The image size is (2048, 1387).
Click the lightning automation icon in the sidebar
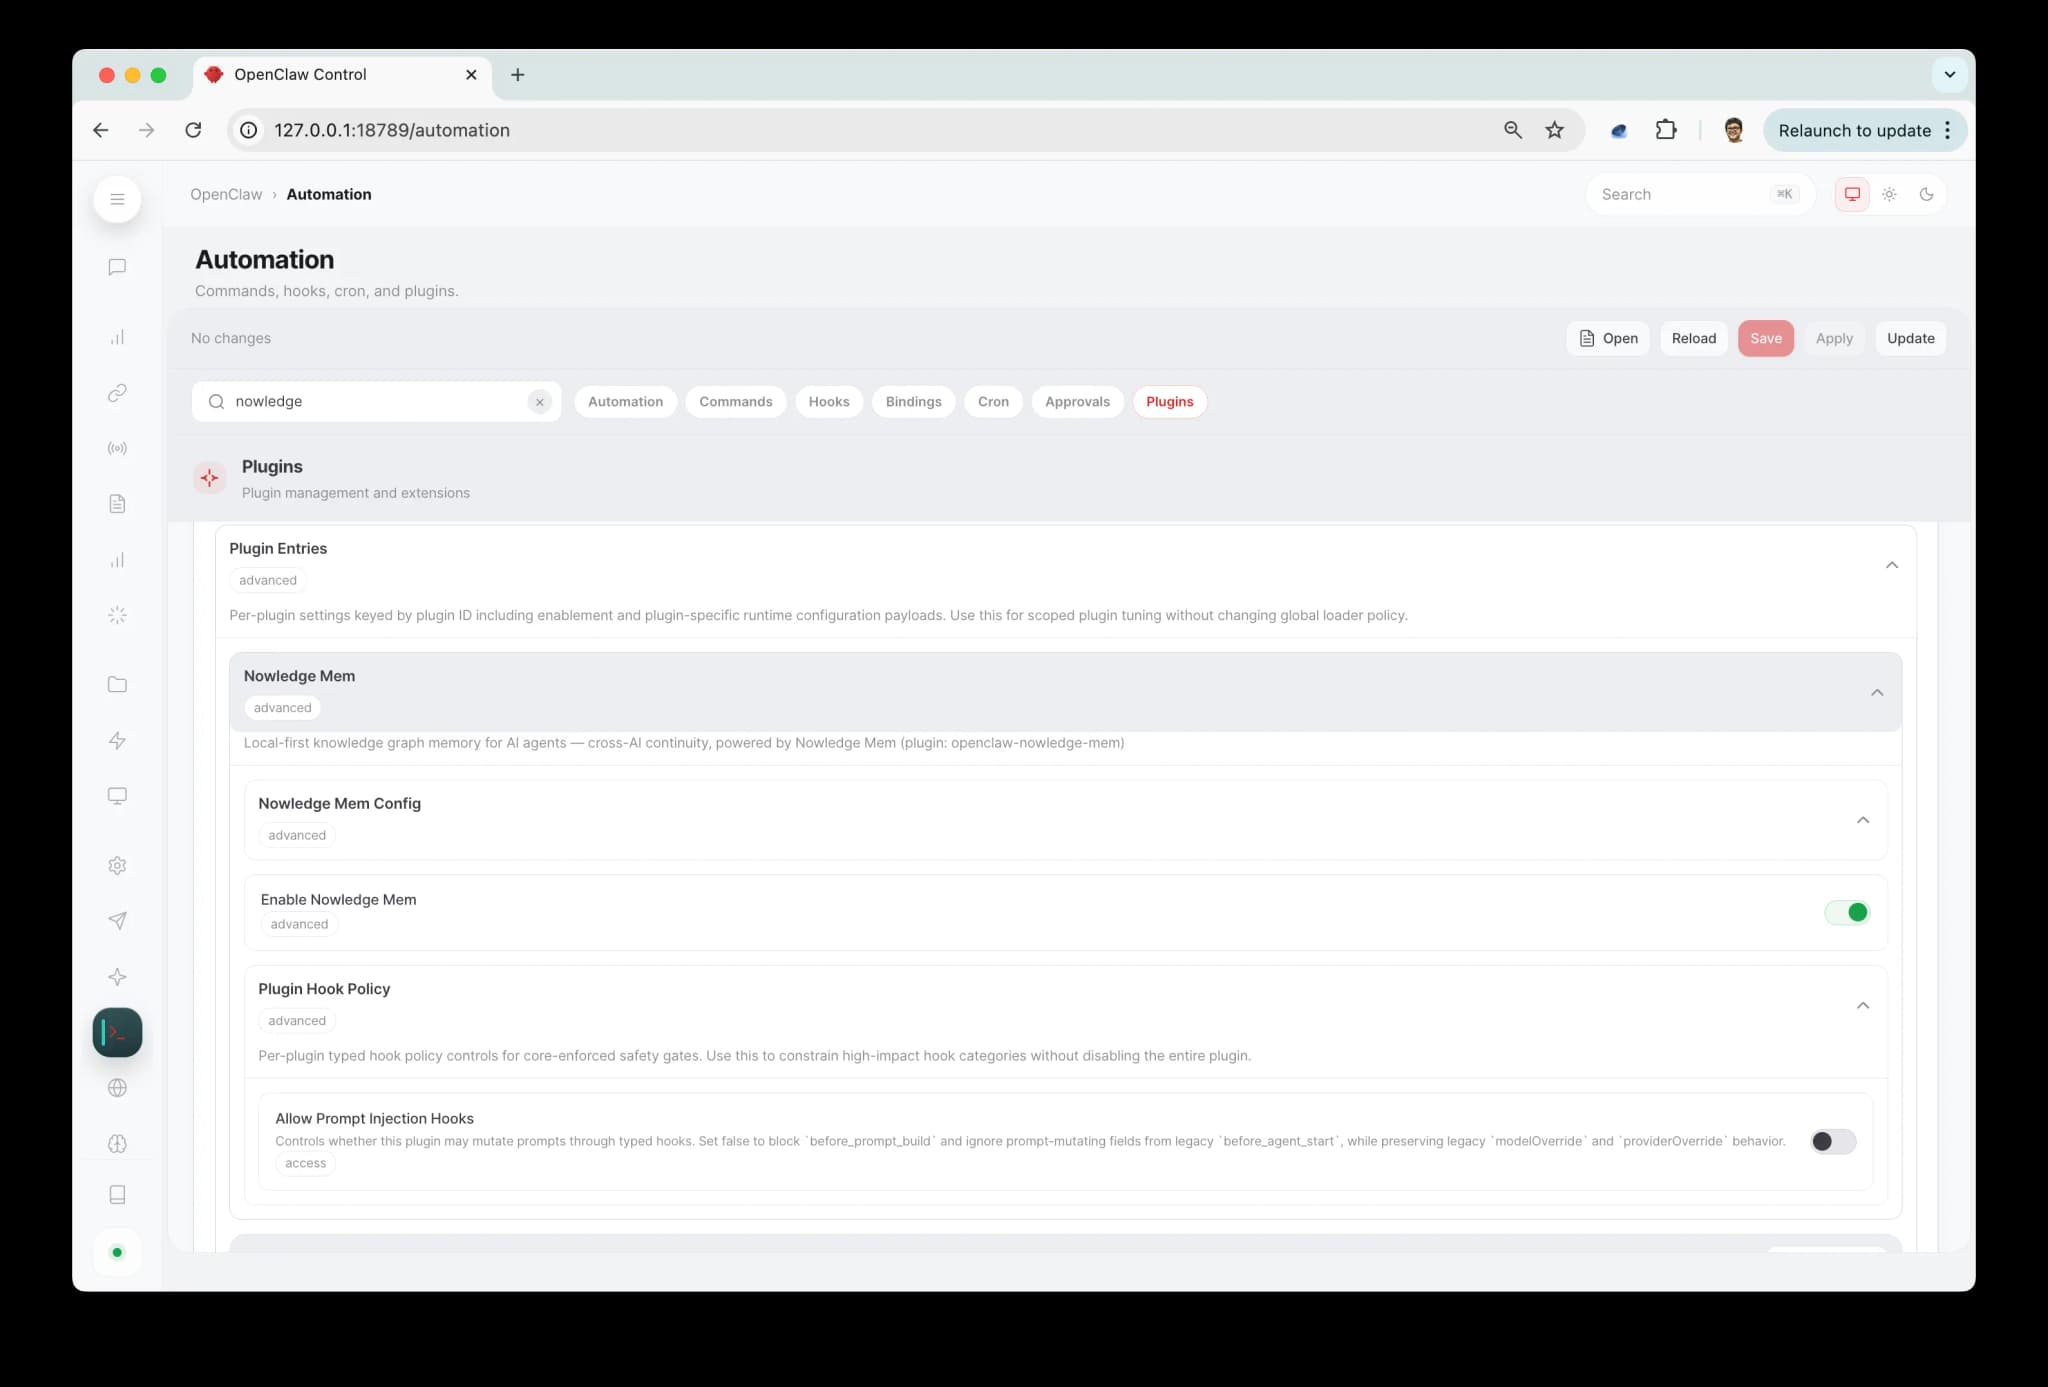(117, 740)
